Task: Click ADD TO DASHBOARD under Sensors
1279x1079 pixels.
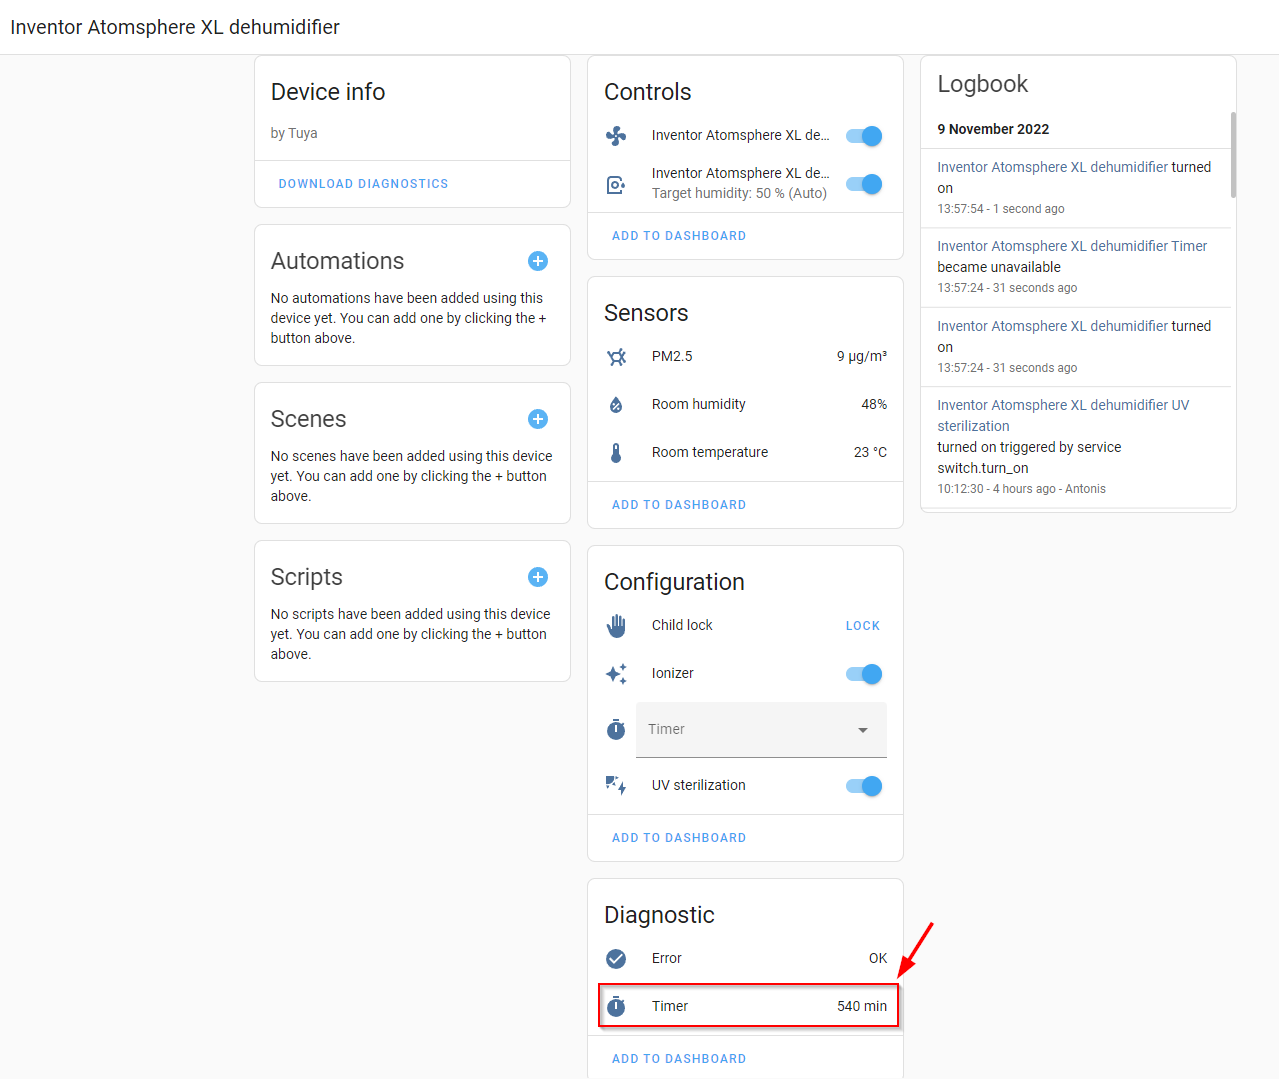Action: [x=679, y=504]
